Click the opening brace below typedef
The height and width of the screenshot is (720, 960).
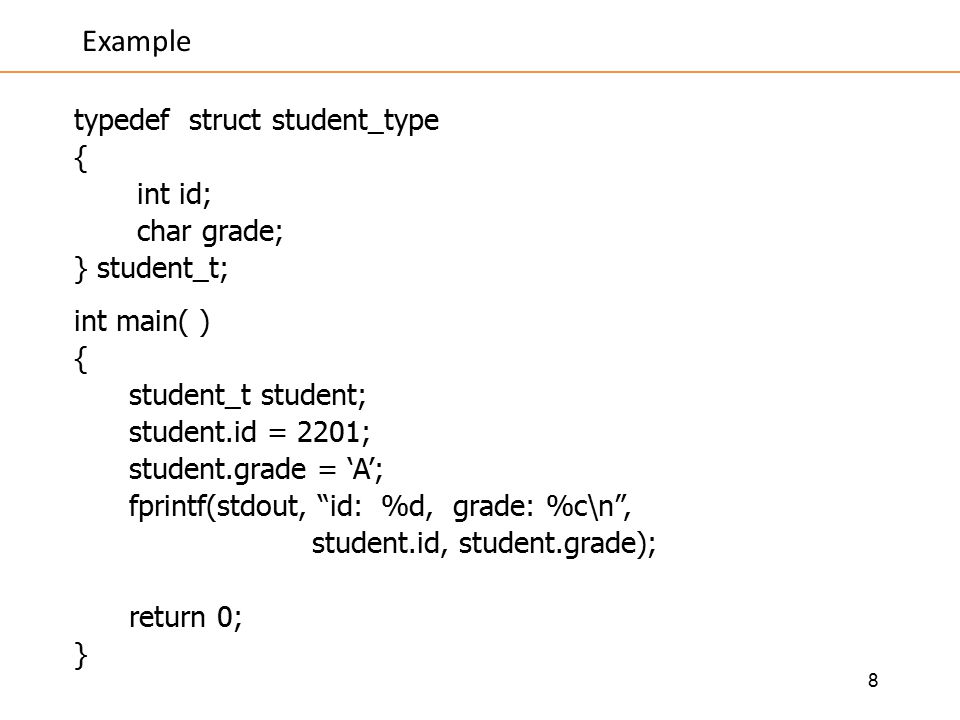pos(80,159)
